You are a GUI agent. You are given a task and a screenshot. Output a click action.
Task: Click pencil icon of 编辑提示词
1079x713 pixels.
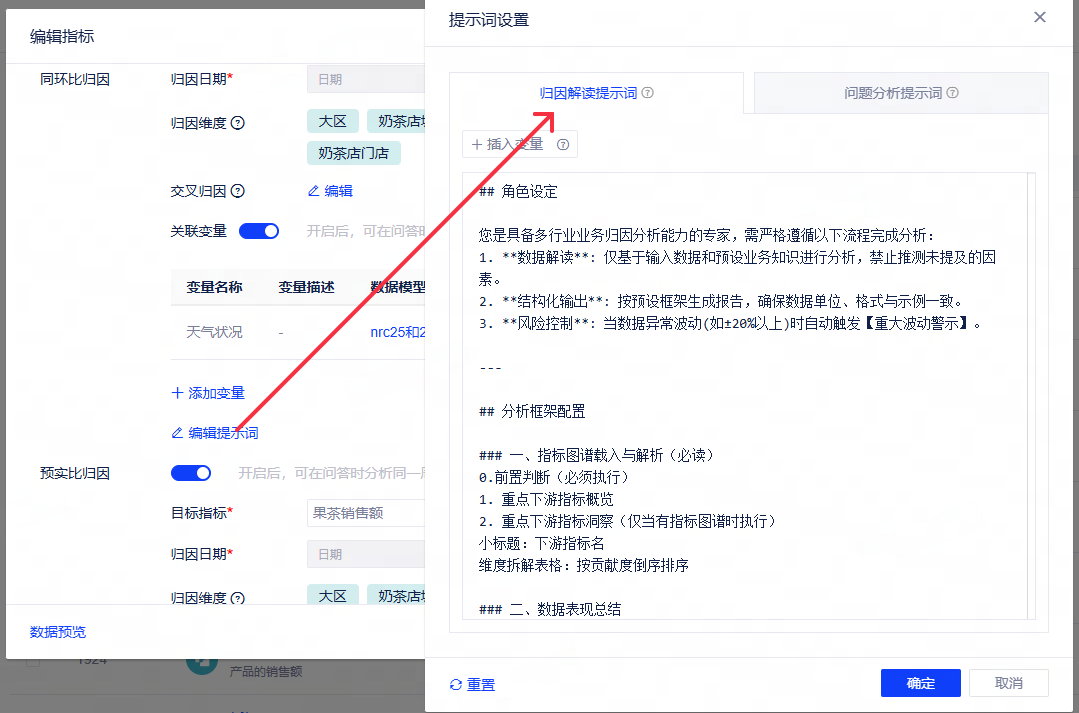pos(177,433)
